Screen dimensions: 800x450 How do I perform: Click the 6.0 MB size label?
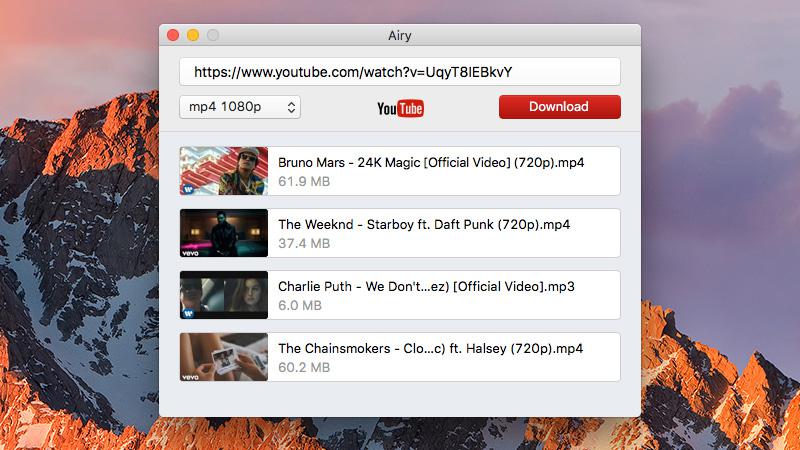tap(300, 306)
